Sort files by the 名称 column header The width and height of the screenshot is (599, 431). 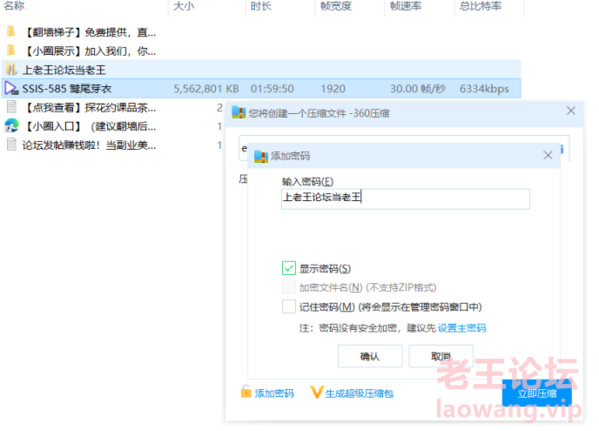14,6
